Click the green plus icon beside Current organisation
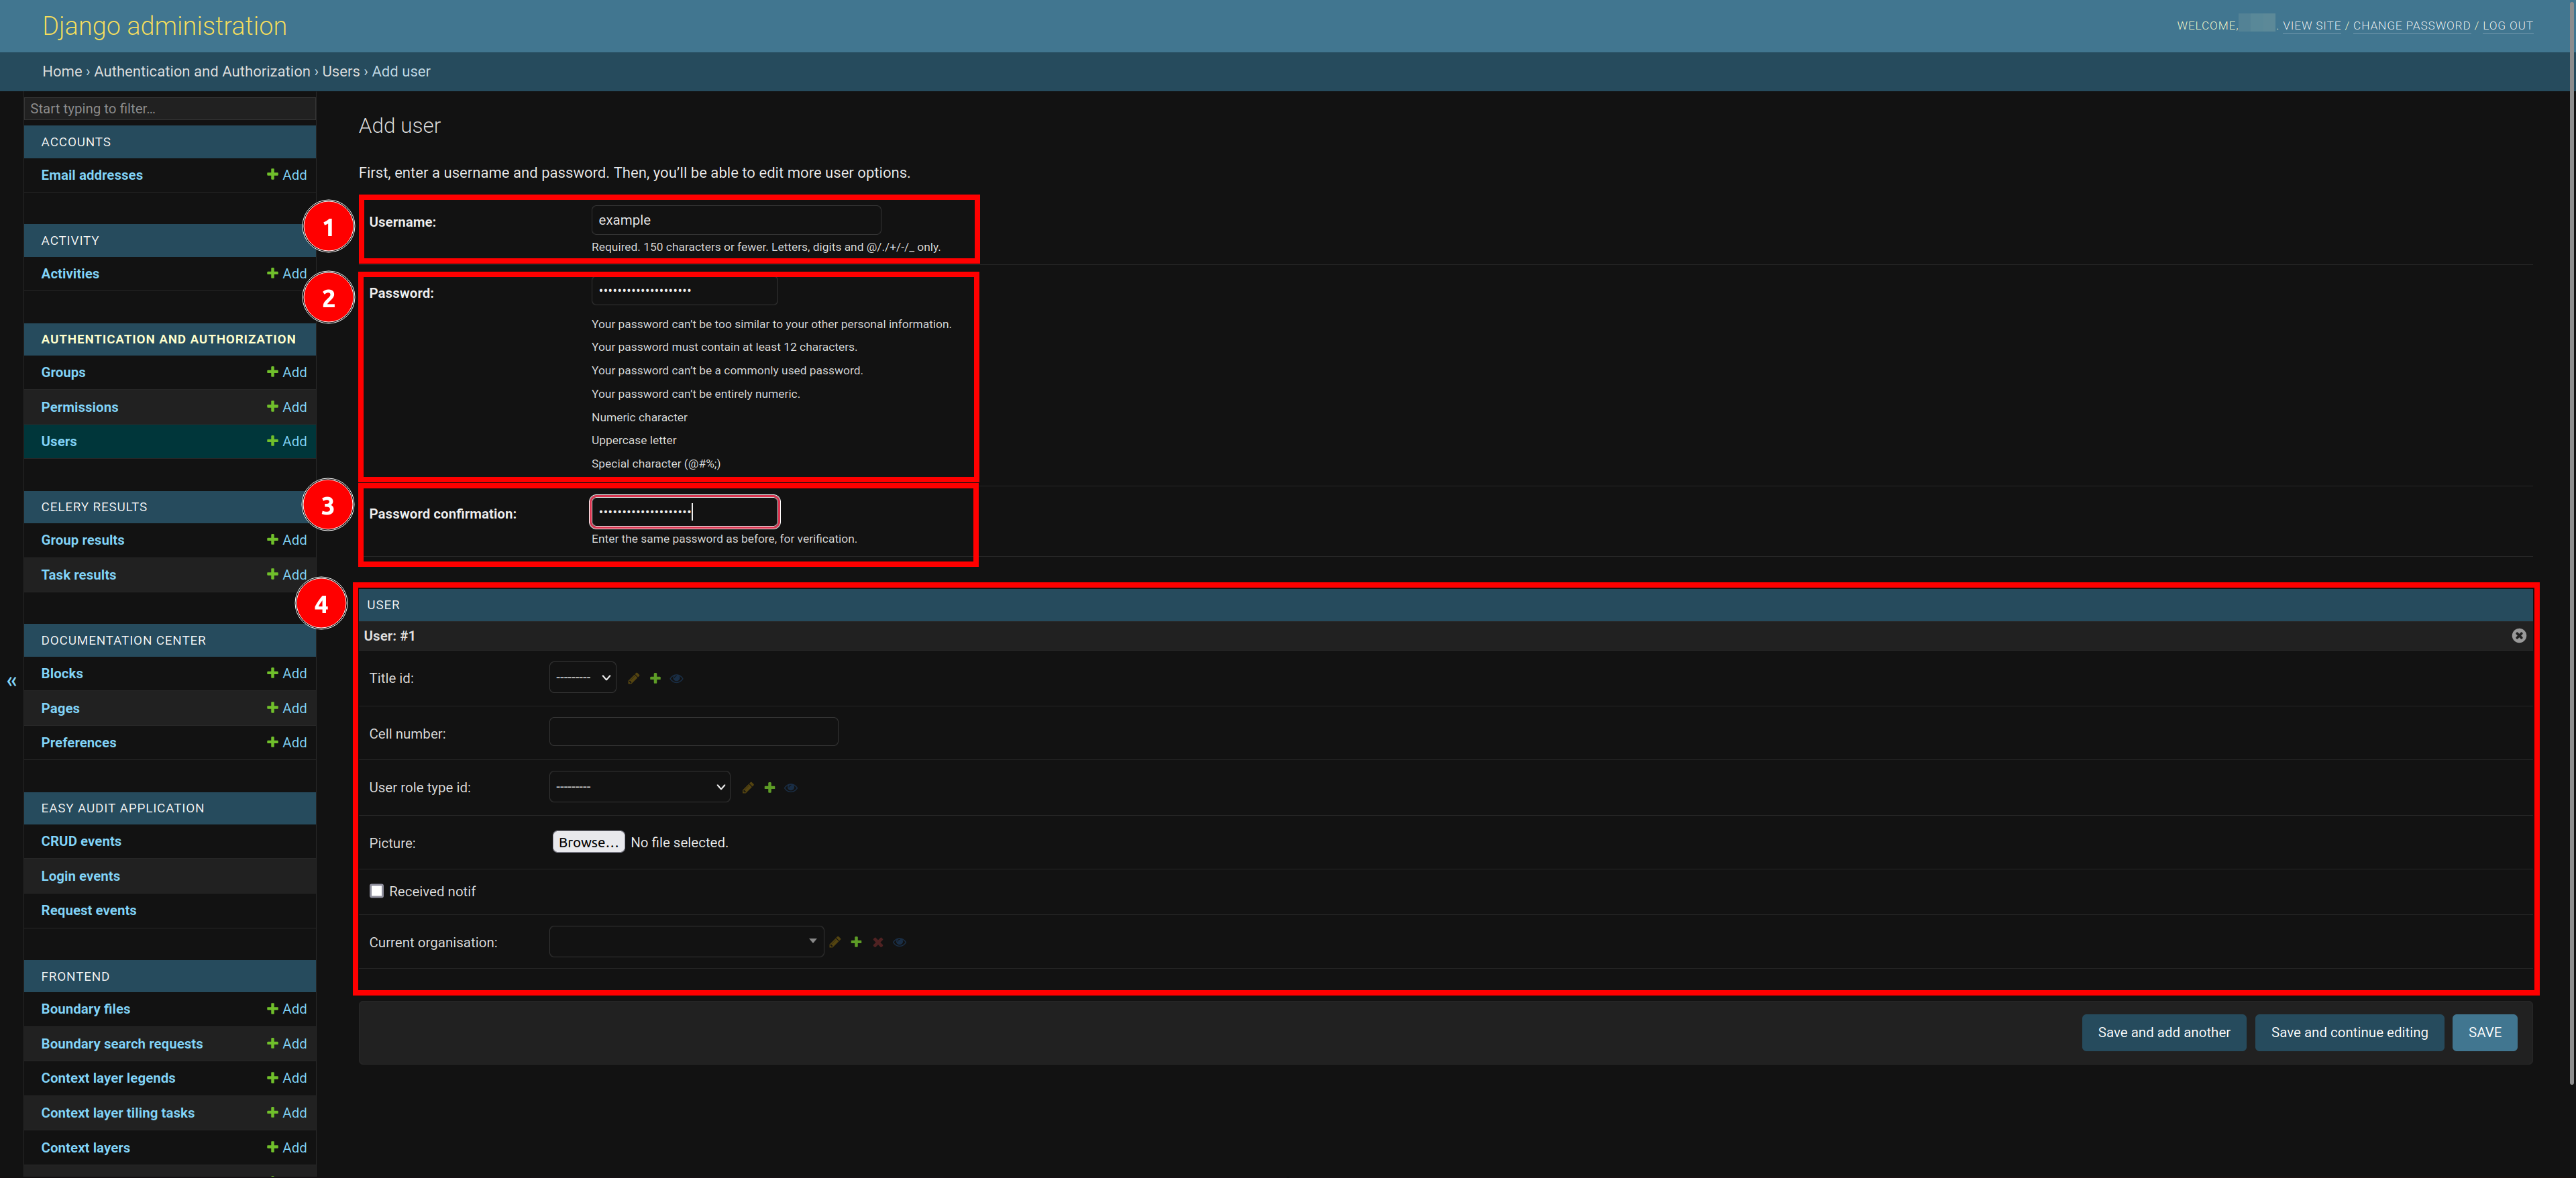 point(856,942)
